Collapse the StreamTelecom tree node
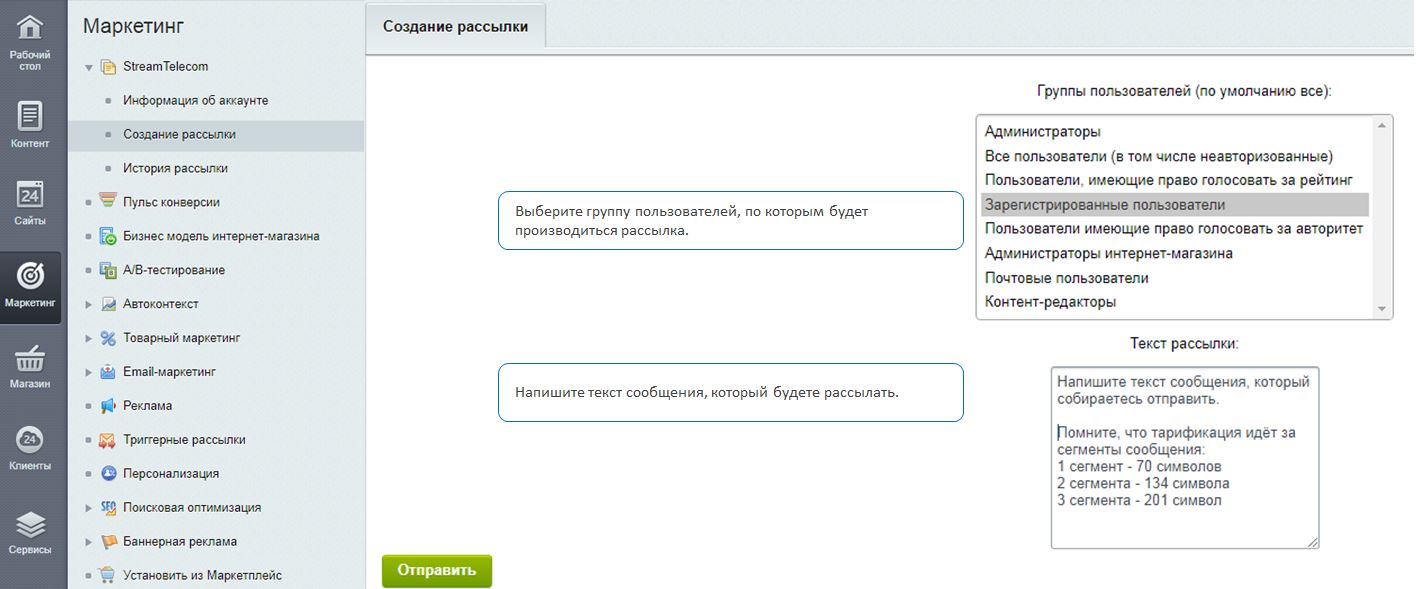1416x589 pixels. pos(89,67)
